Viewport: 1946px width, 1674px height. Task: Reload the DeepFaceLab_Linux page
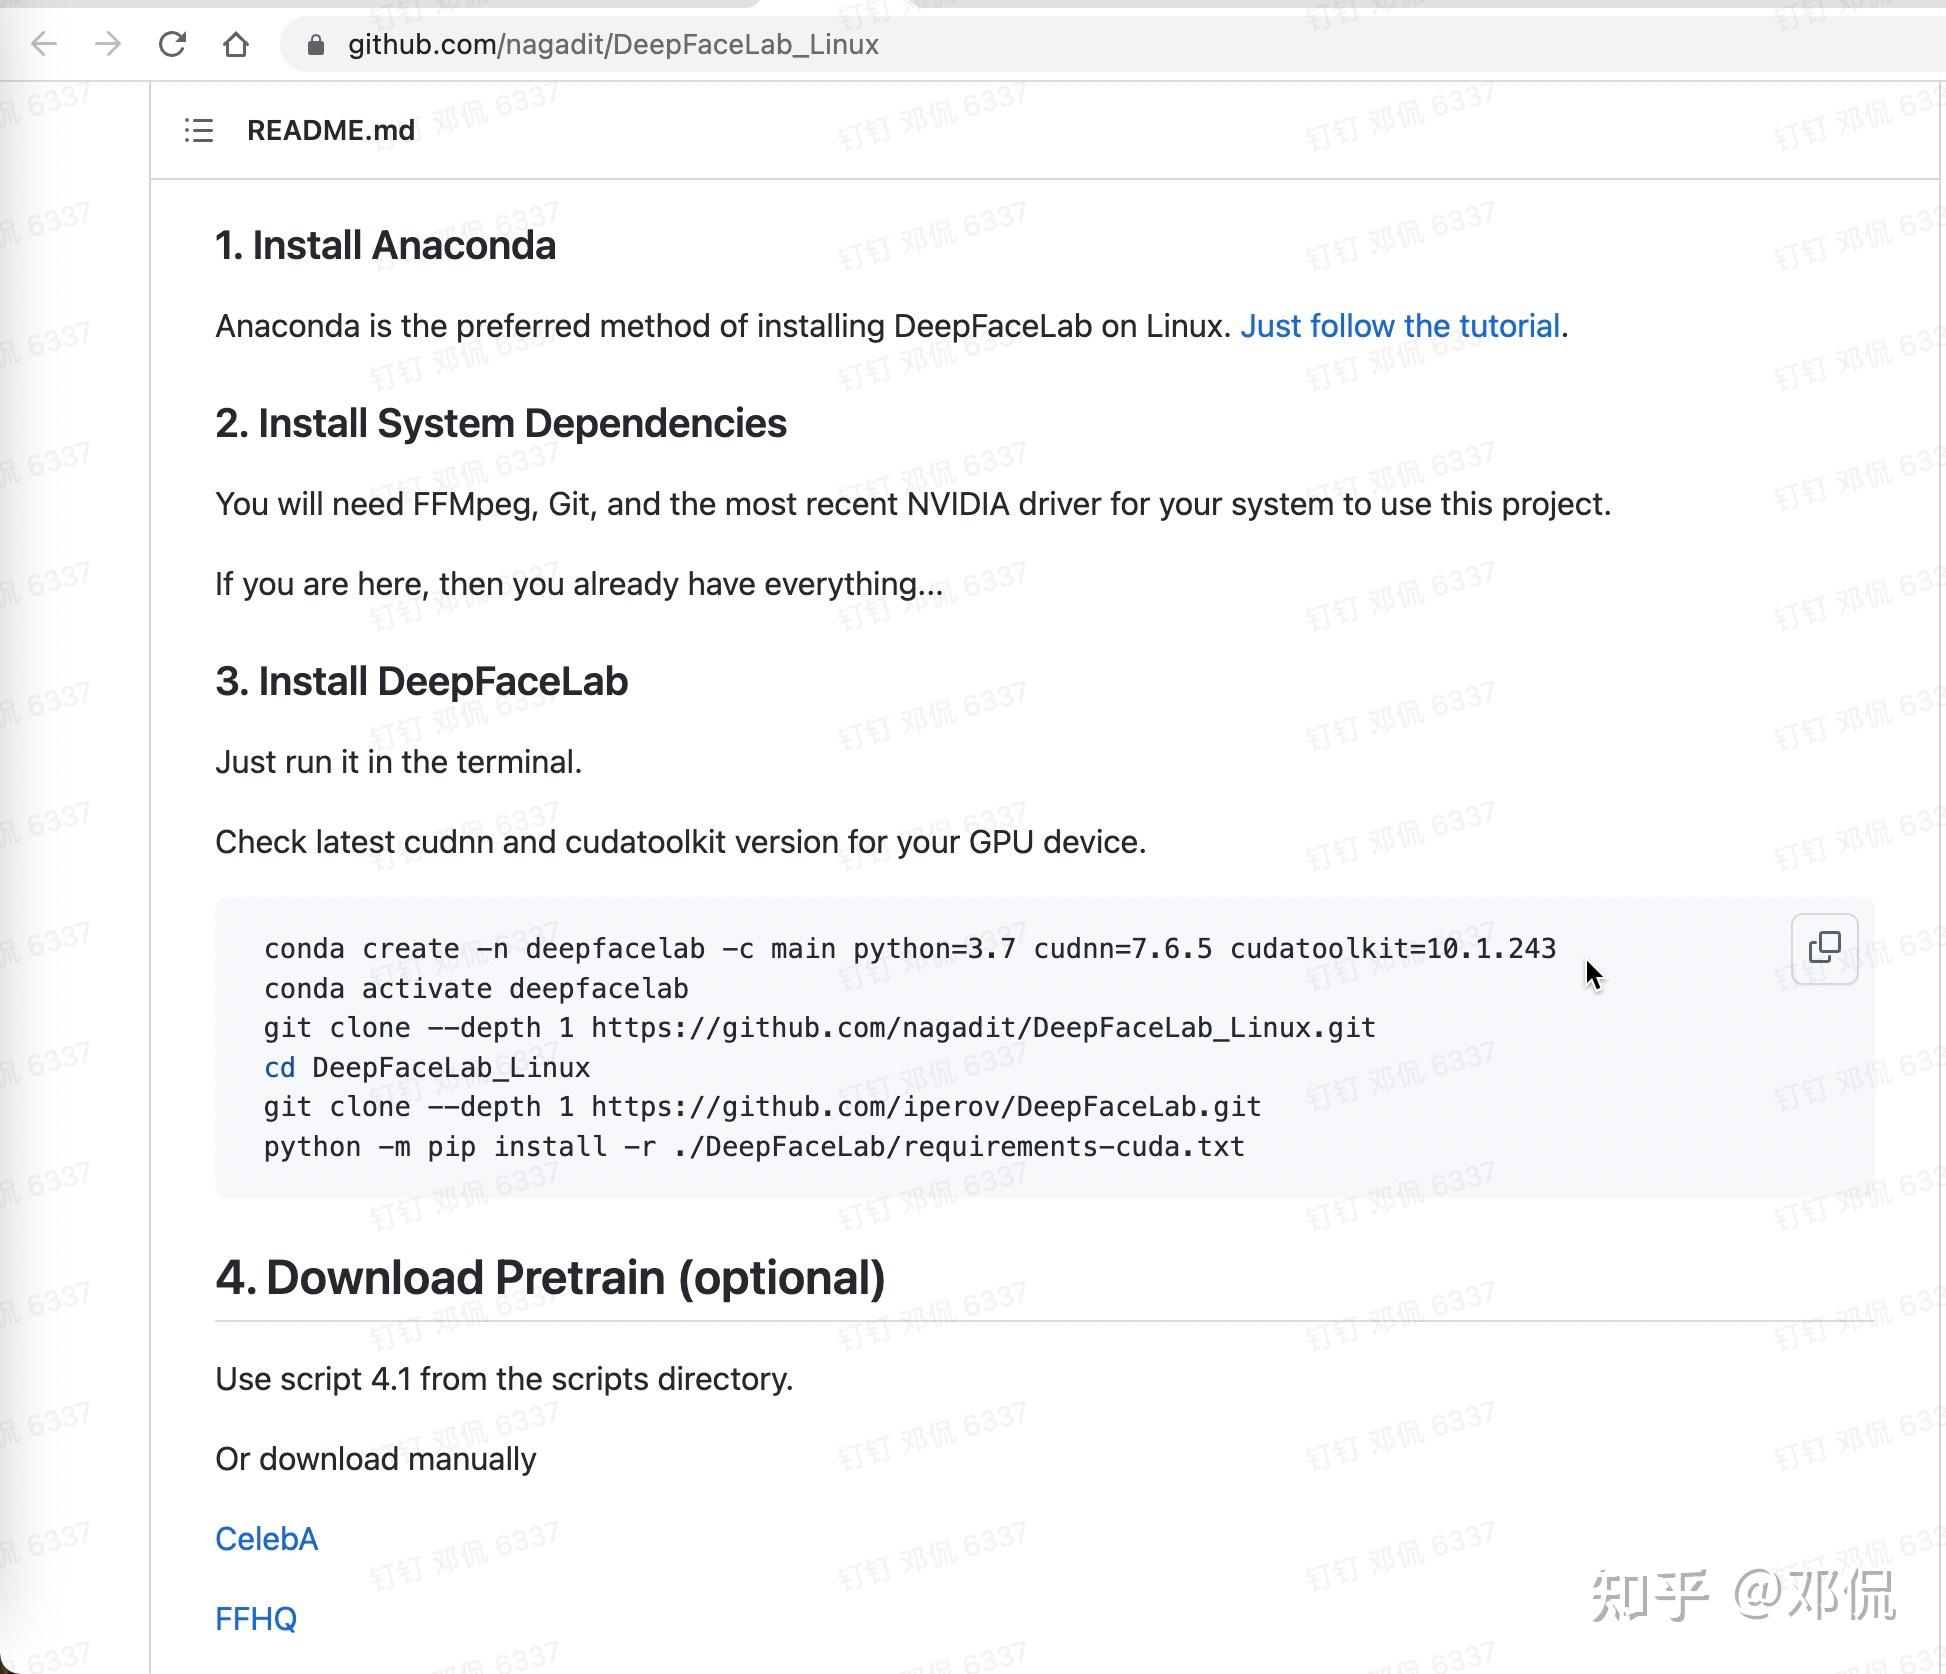point(173,44)
